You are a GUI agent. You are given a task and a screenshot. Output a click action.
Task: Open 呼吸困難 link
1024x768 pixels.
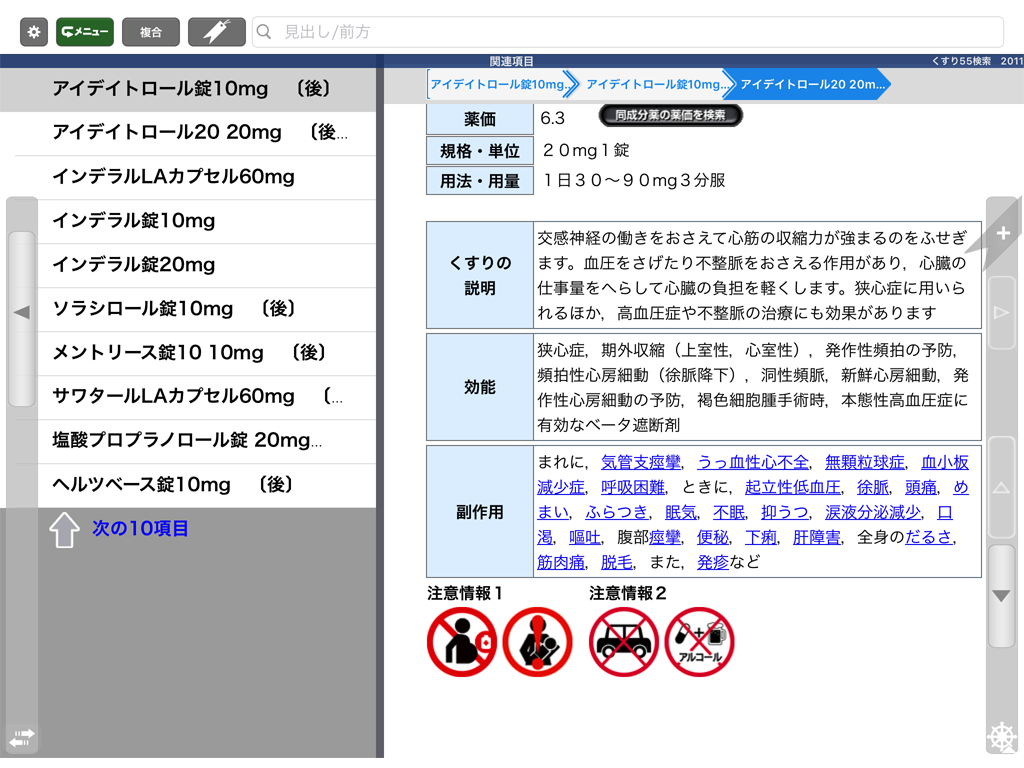pyautogui.click(x=633, y=487)
